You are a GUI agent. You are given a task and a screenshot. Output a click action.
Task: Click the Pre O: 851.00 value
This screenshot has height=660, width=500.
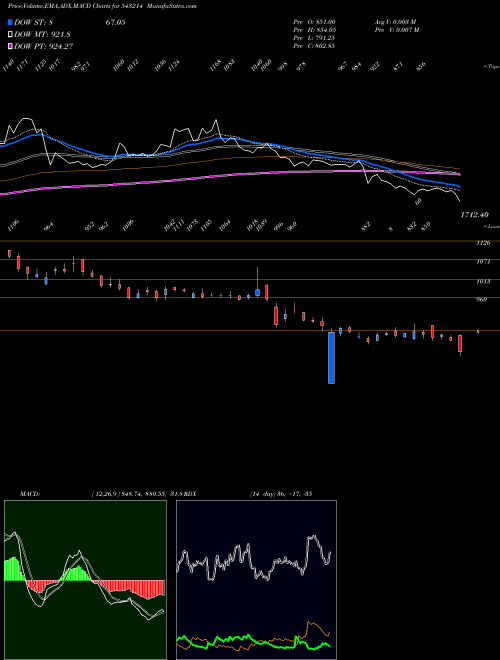pyautogui.click(x=314, y=22)
